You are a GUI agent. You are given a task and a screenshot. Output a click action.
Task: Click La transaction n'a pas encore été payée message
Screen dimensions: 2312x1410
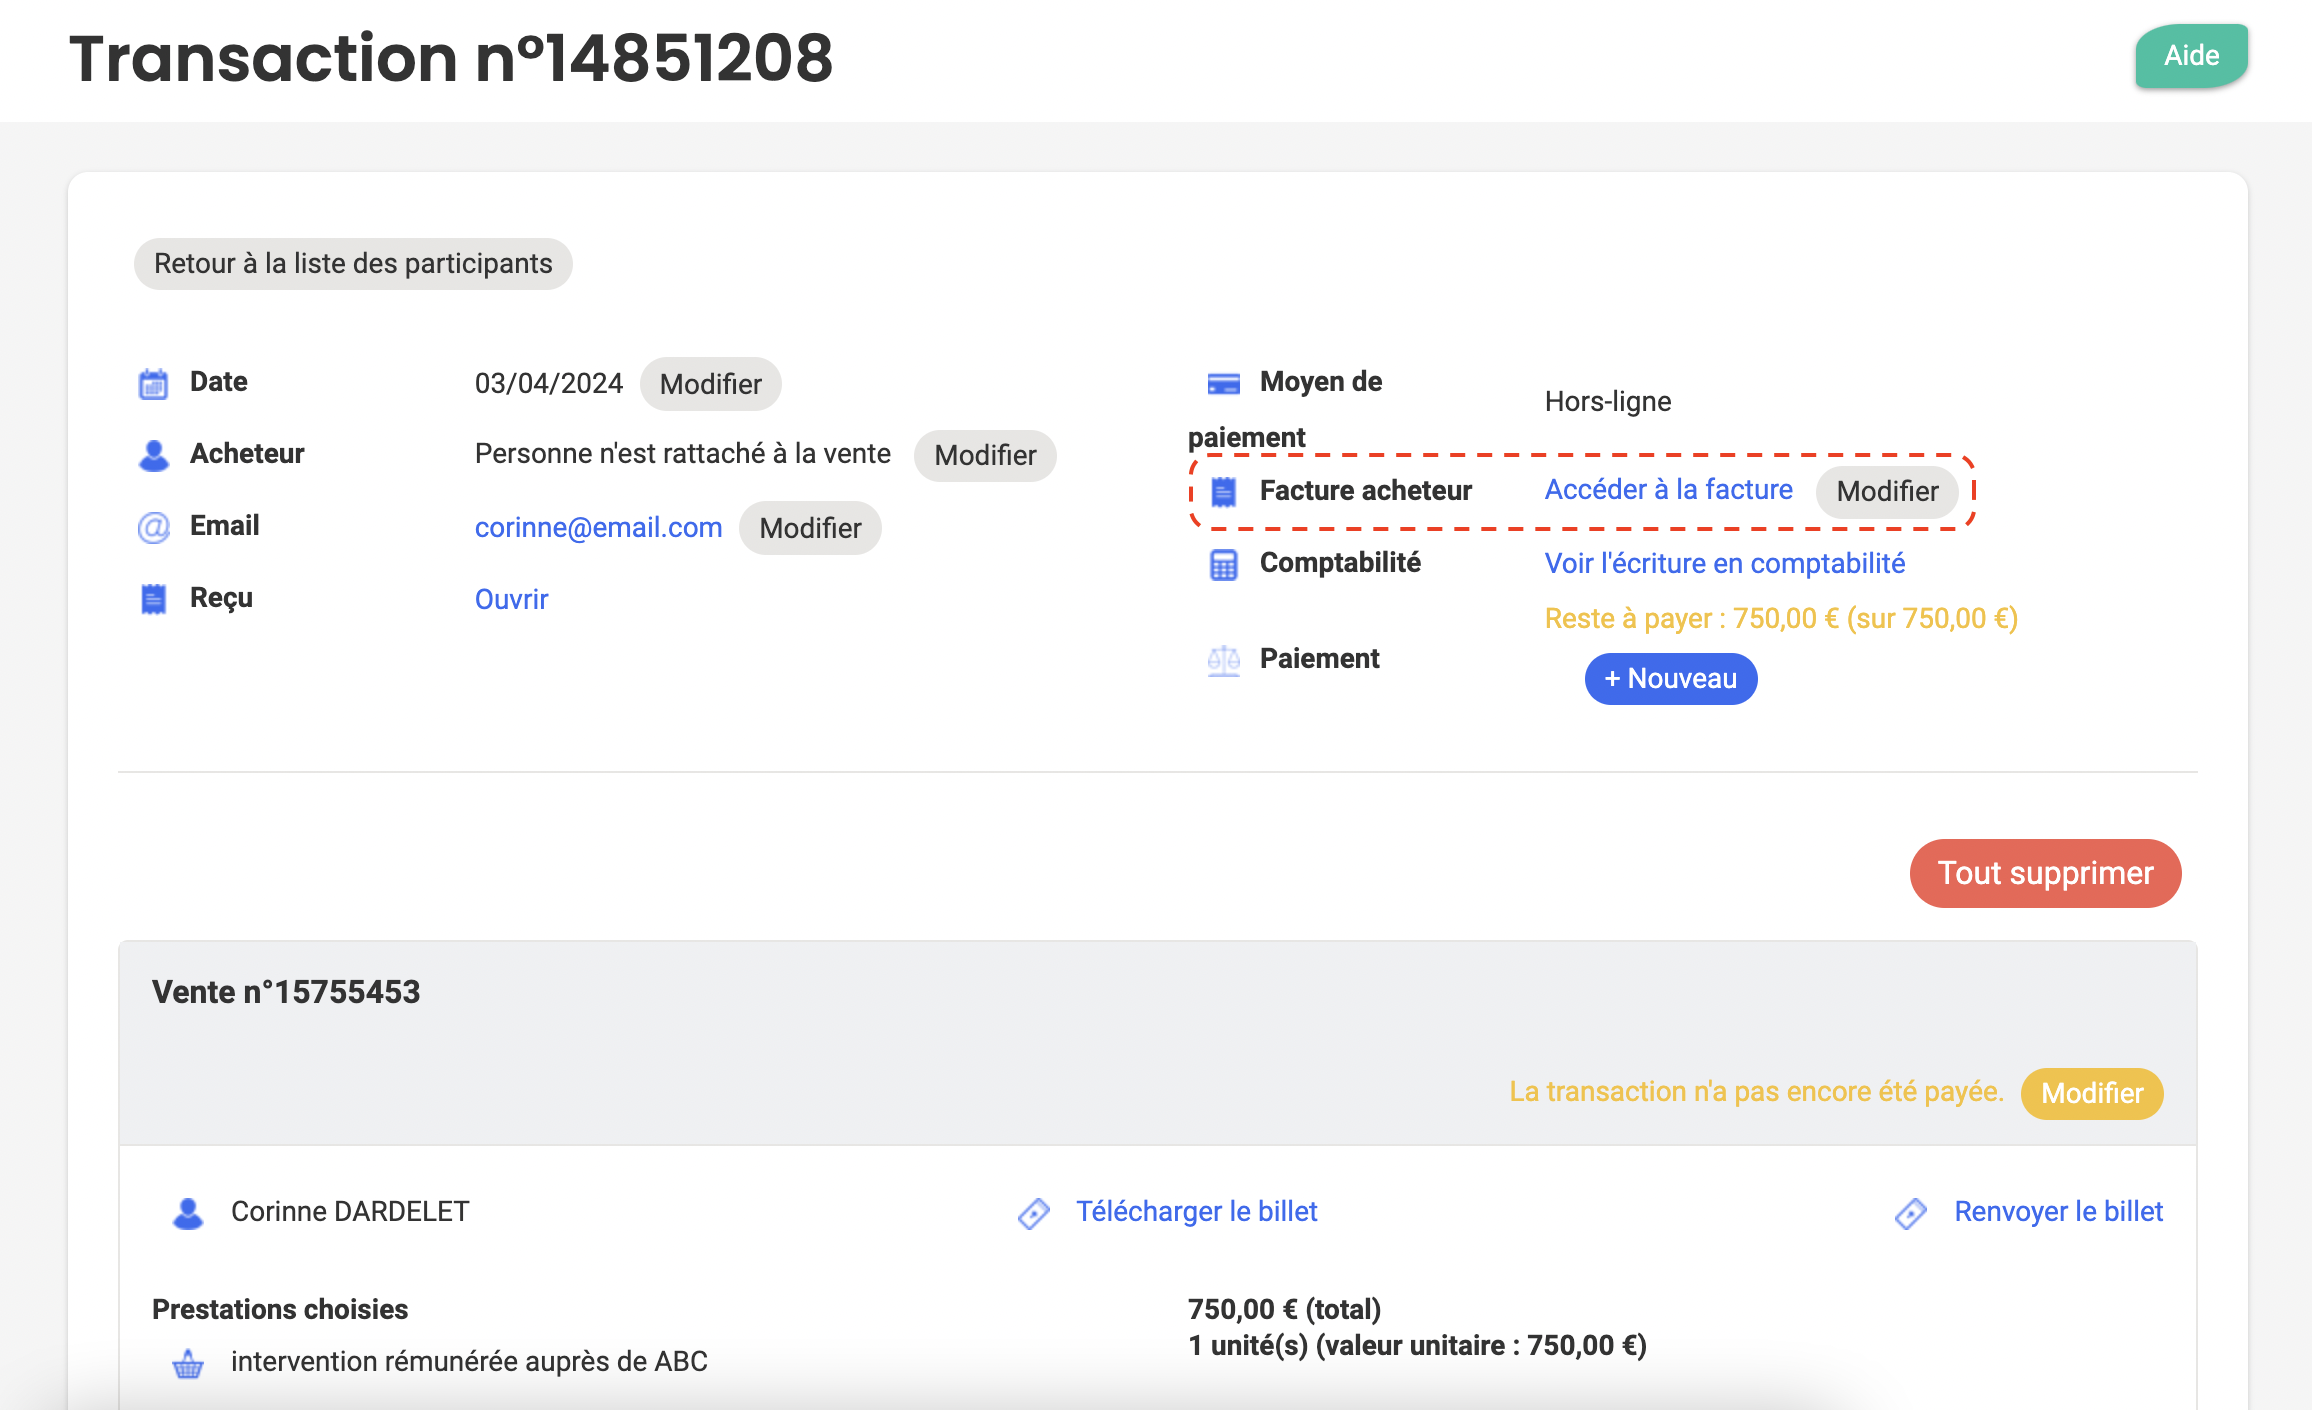(1756, 1092)
